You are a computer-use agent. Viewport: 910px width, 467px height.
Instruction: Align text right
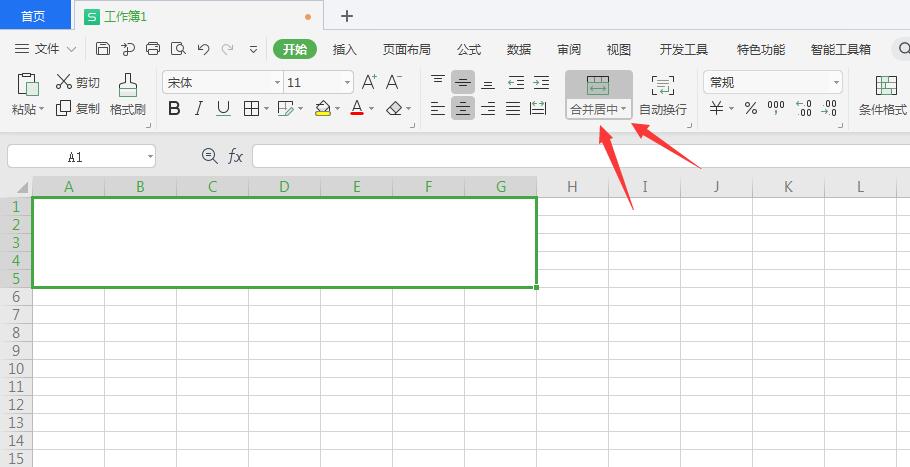tap(488, 108)
